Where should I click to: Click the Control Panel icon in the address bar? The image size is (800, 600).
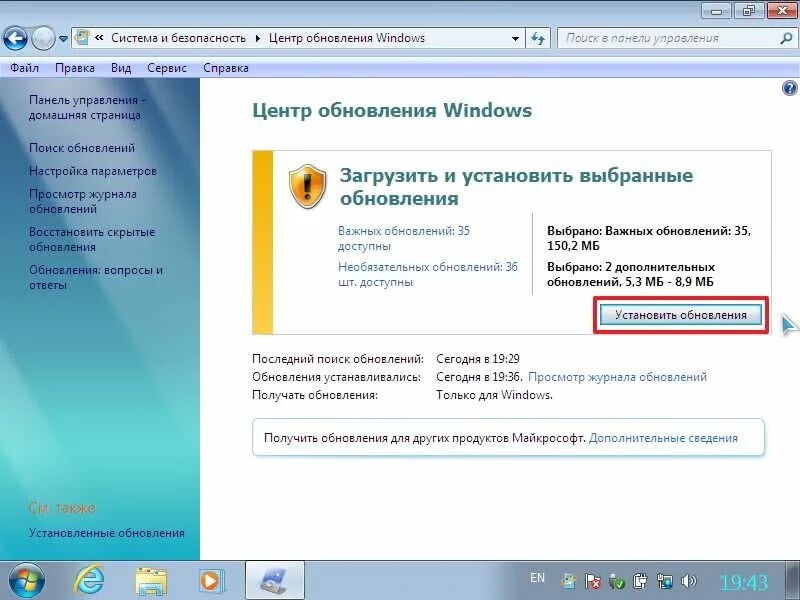82,38
